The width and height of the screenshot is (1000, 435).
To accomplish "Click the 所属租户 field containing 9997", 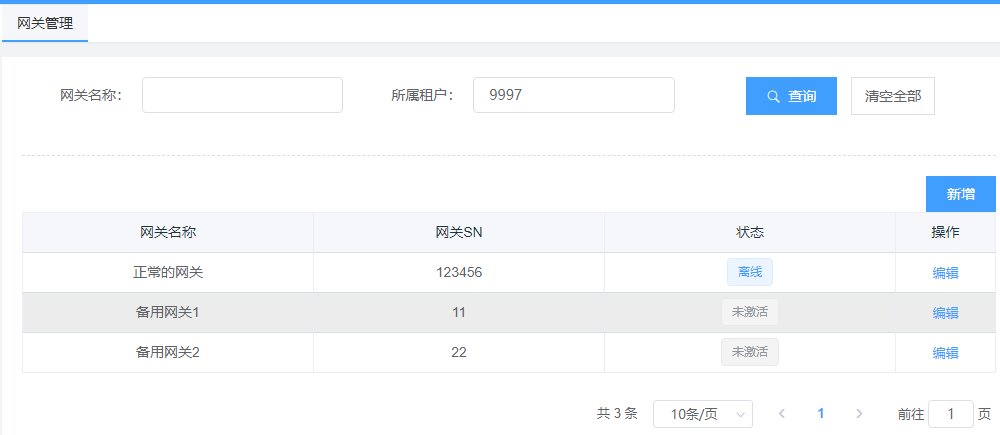I will (x=573, y=96).
